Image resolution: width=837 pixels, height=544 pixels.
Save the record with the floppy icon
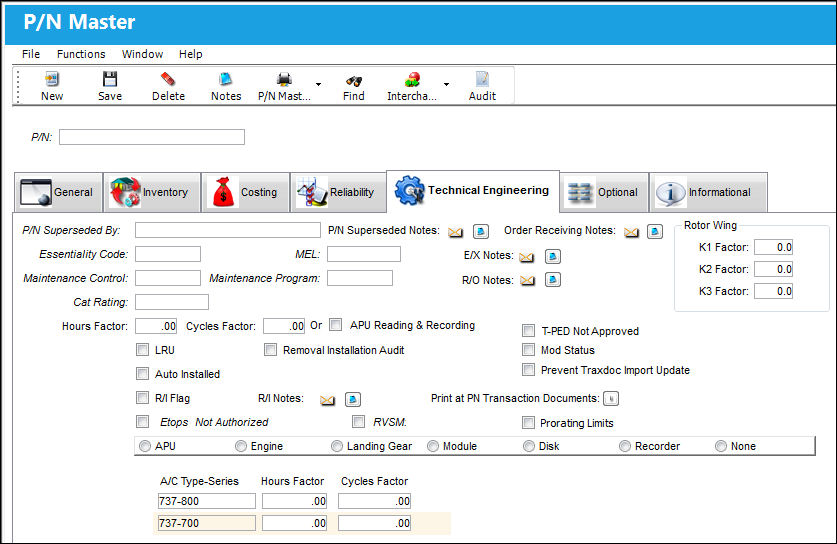point(110,79)
